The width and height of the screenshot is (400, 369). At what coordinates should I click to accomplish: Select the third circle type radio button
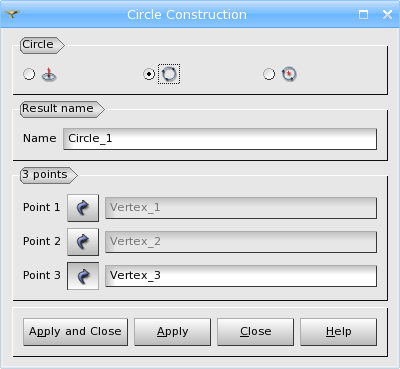coord(269,74)
